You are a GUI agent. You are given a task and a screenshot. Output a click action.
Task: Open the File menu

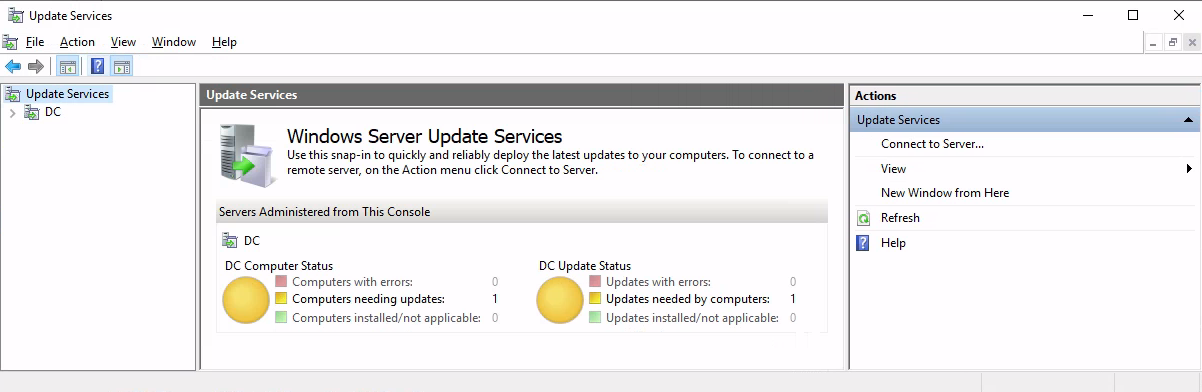pos(35,42)
